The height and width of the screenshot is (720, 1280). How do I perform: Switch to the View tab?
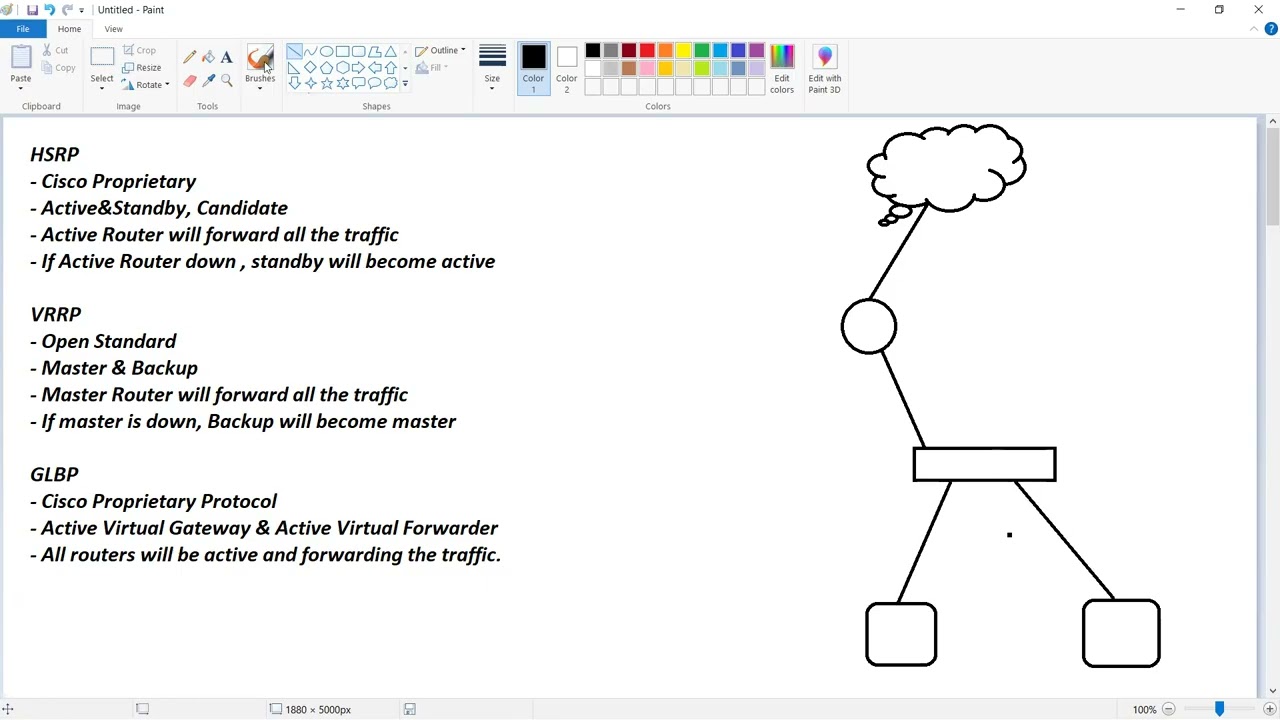pyautogui.click(x=113, y=29)
